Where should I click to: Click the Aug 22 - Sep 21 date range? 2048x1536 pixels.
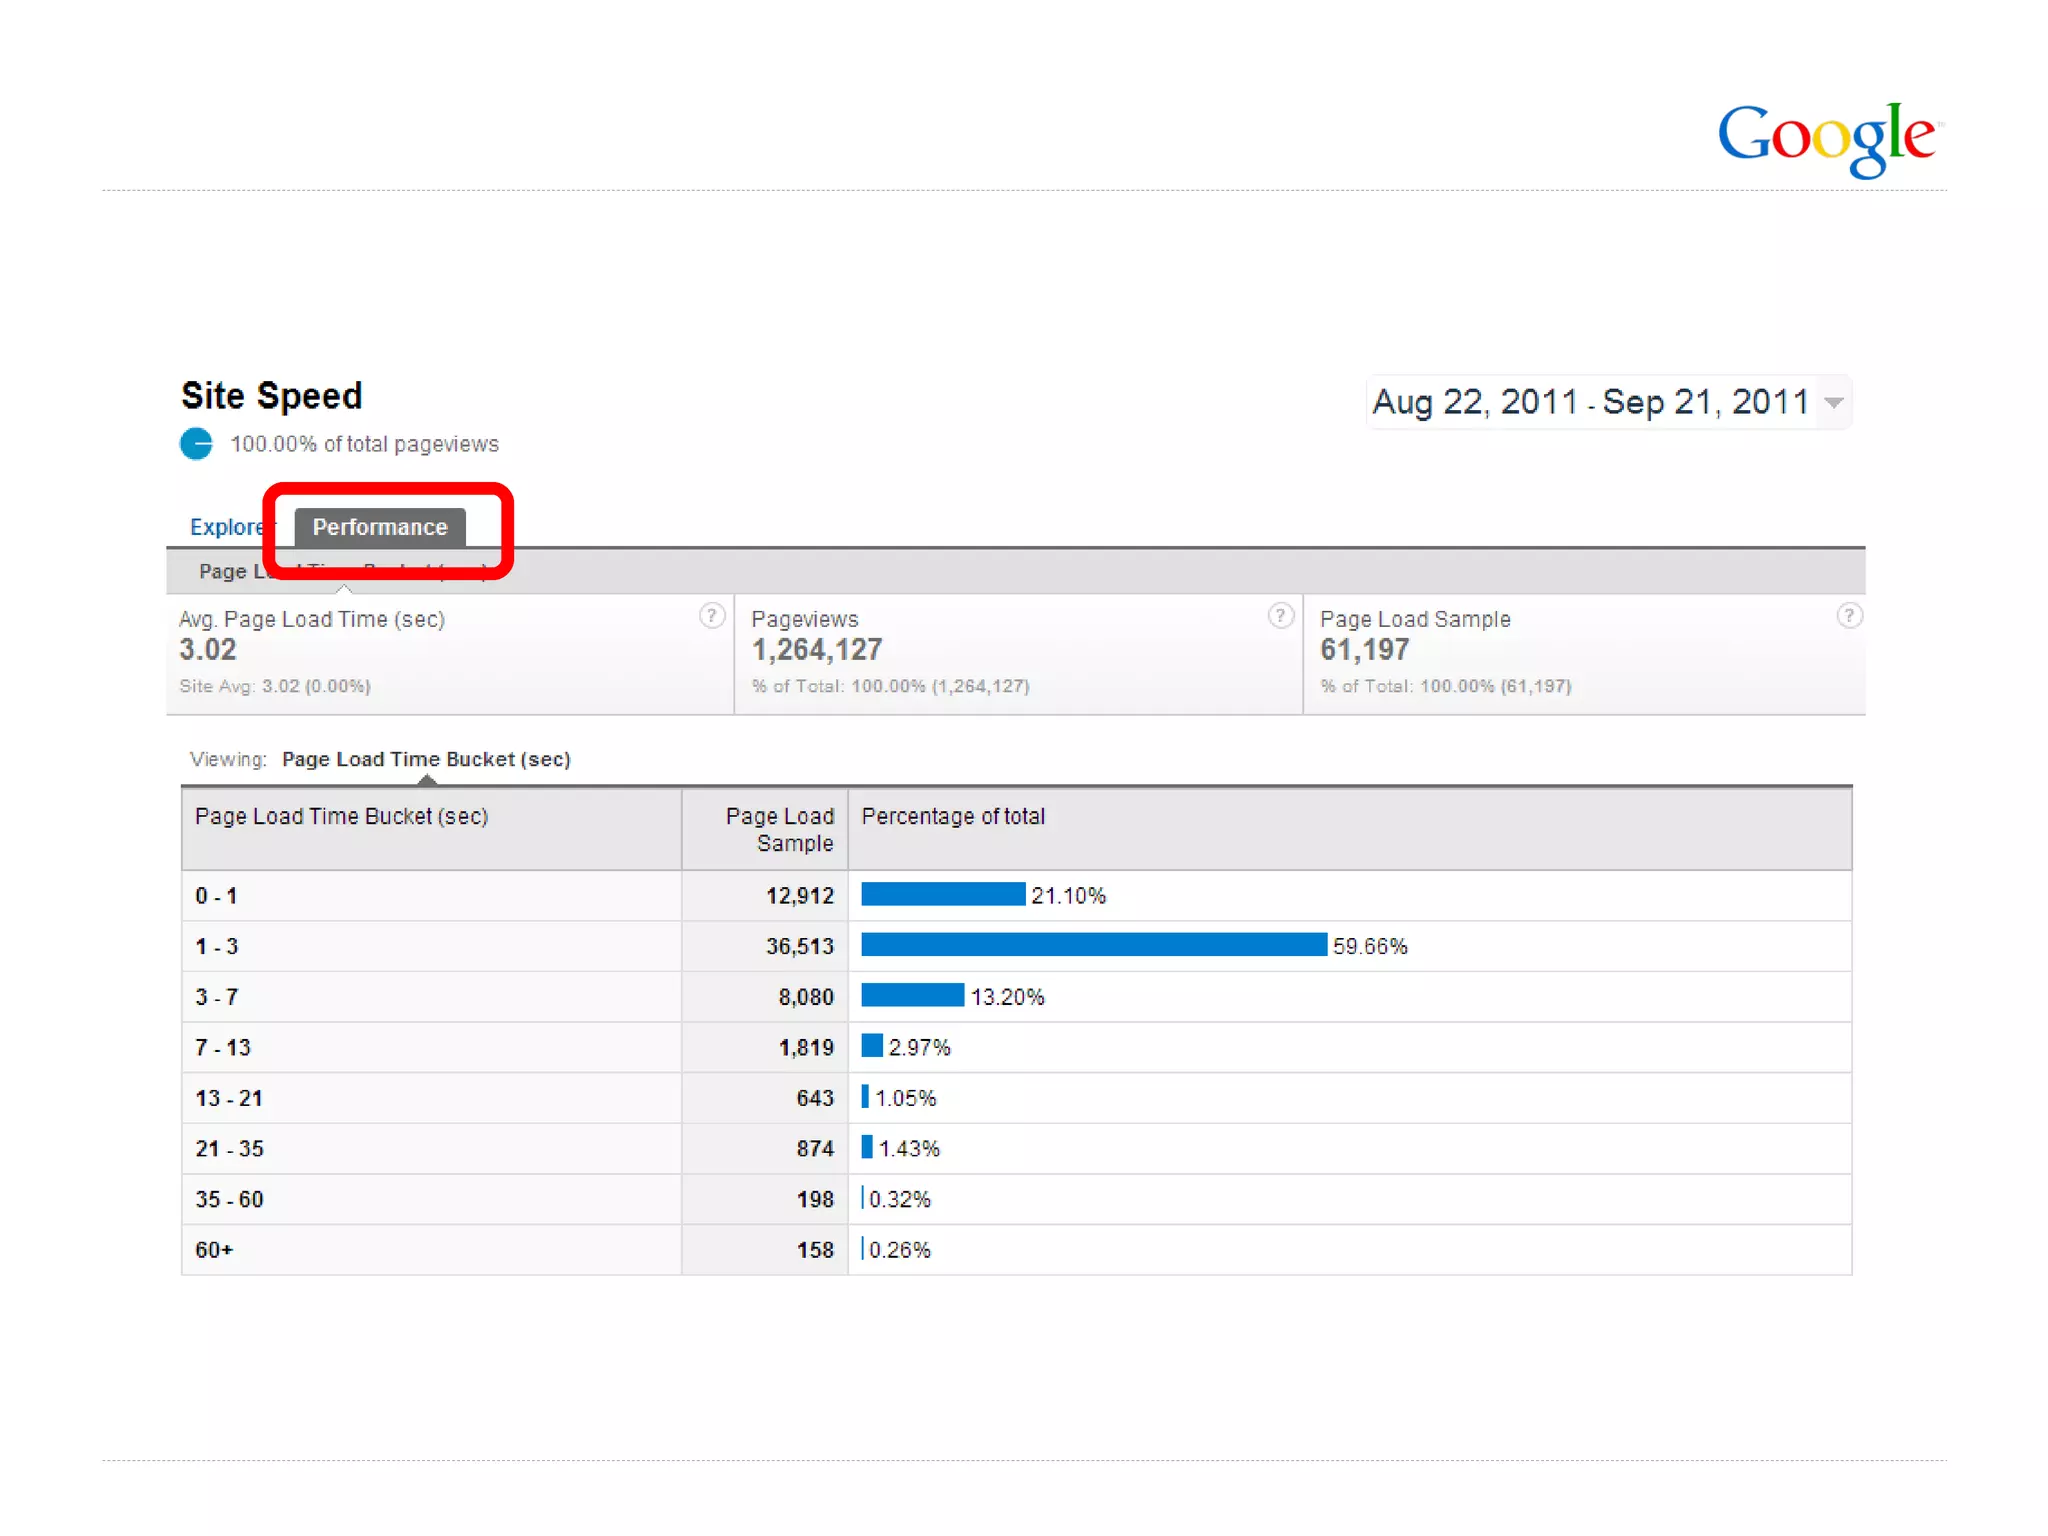(1590, 402)
